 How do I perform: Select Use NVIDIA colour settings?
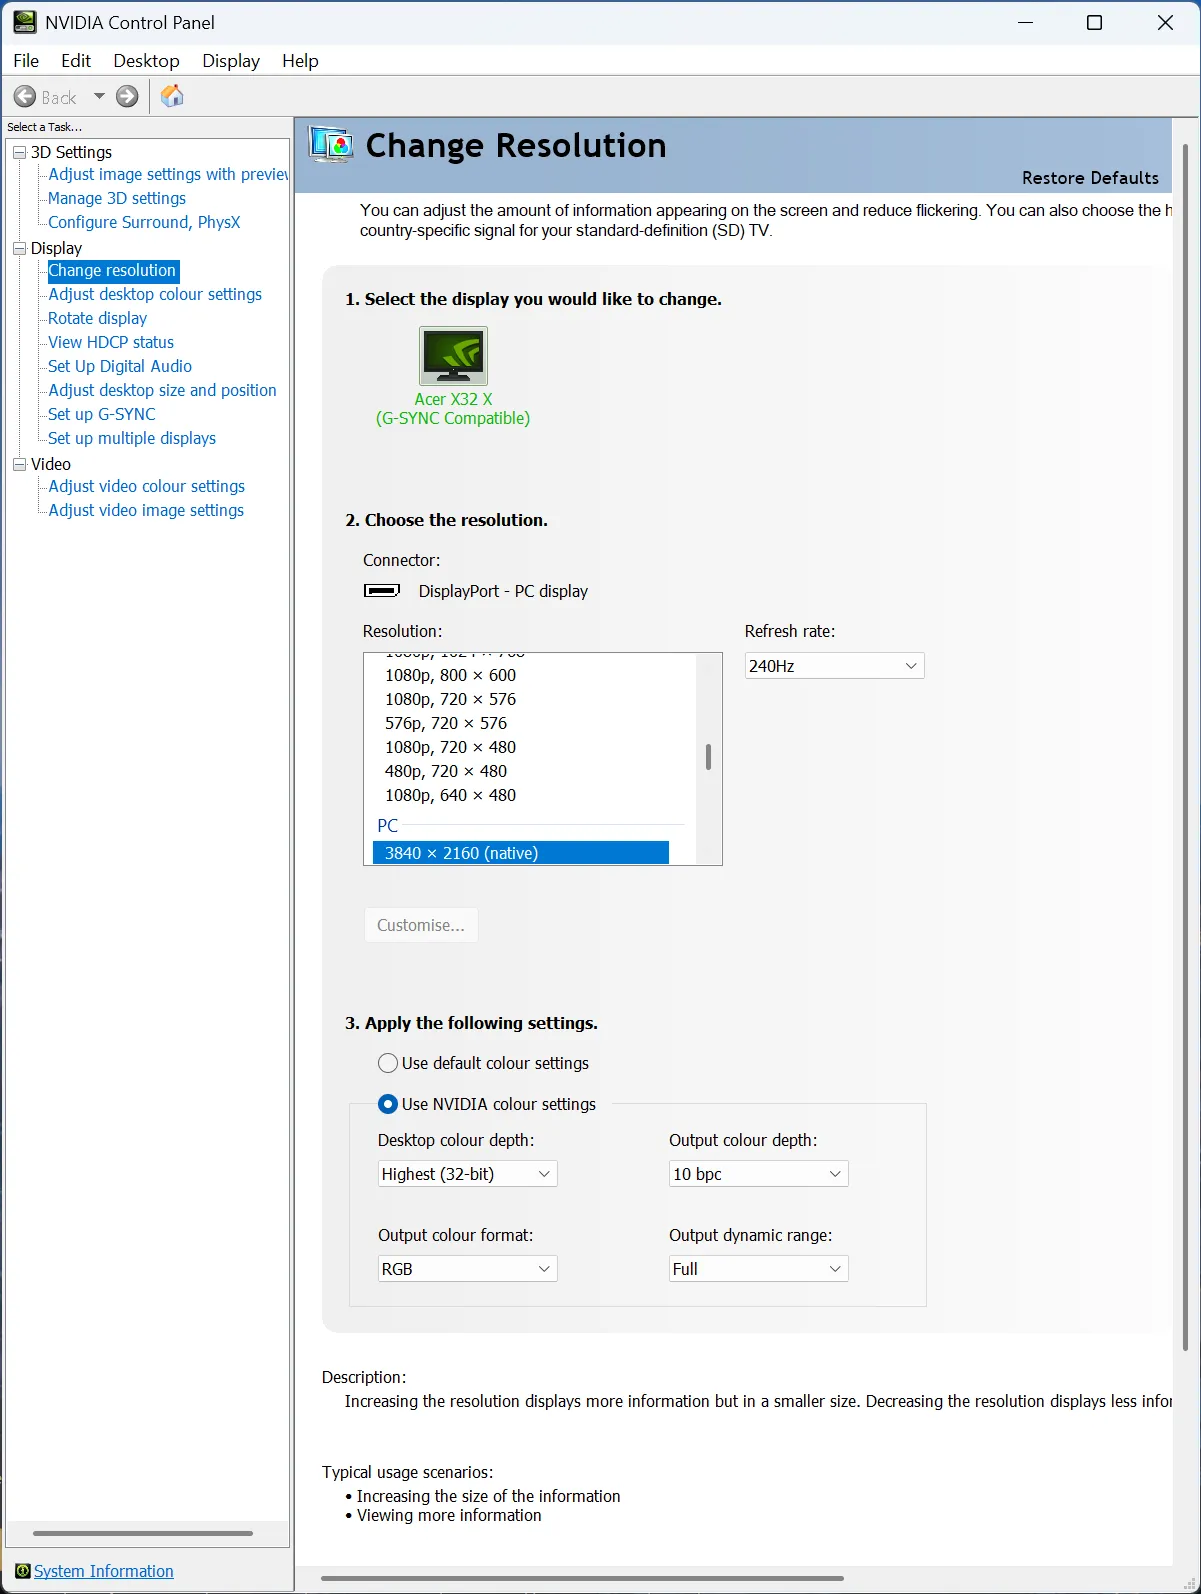click(x=388, y=1104)
